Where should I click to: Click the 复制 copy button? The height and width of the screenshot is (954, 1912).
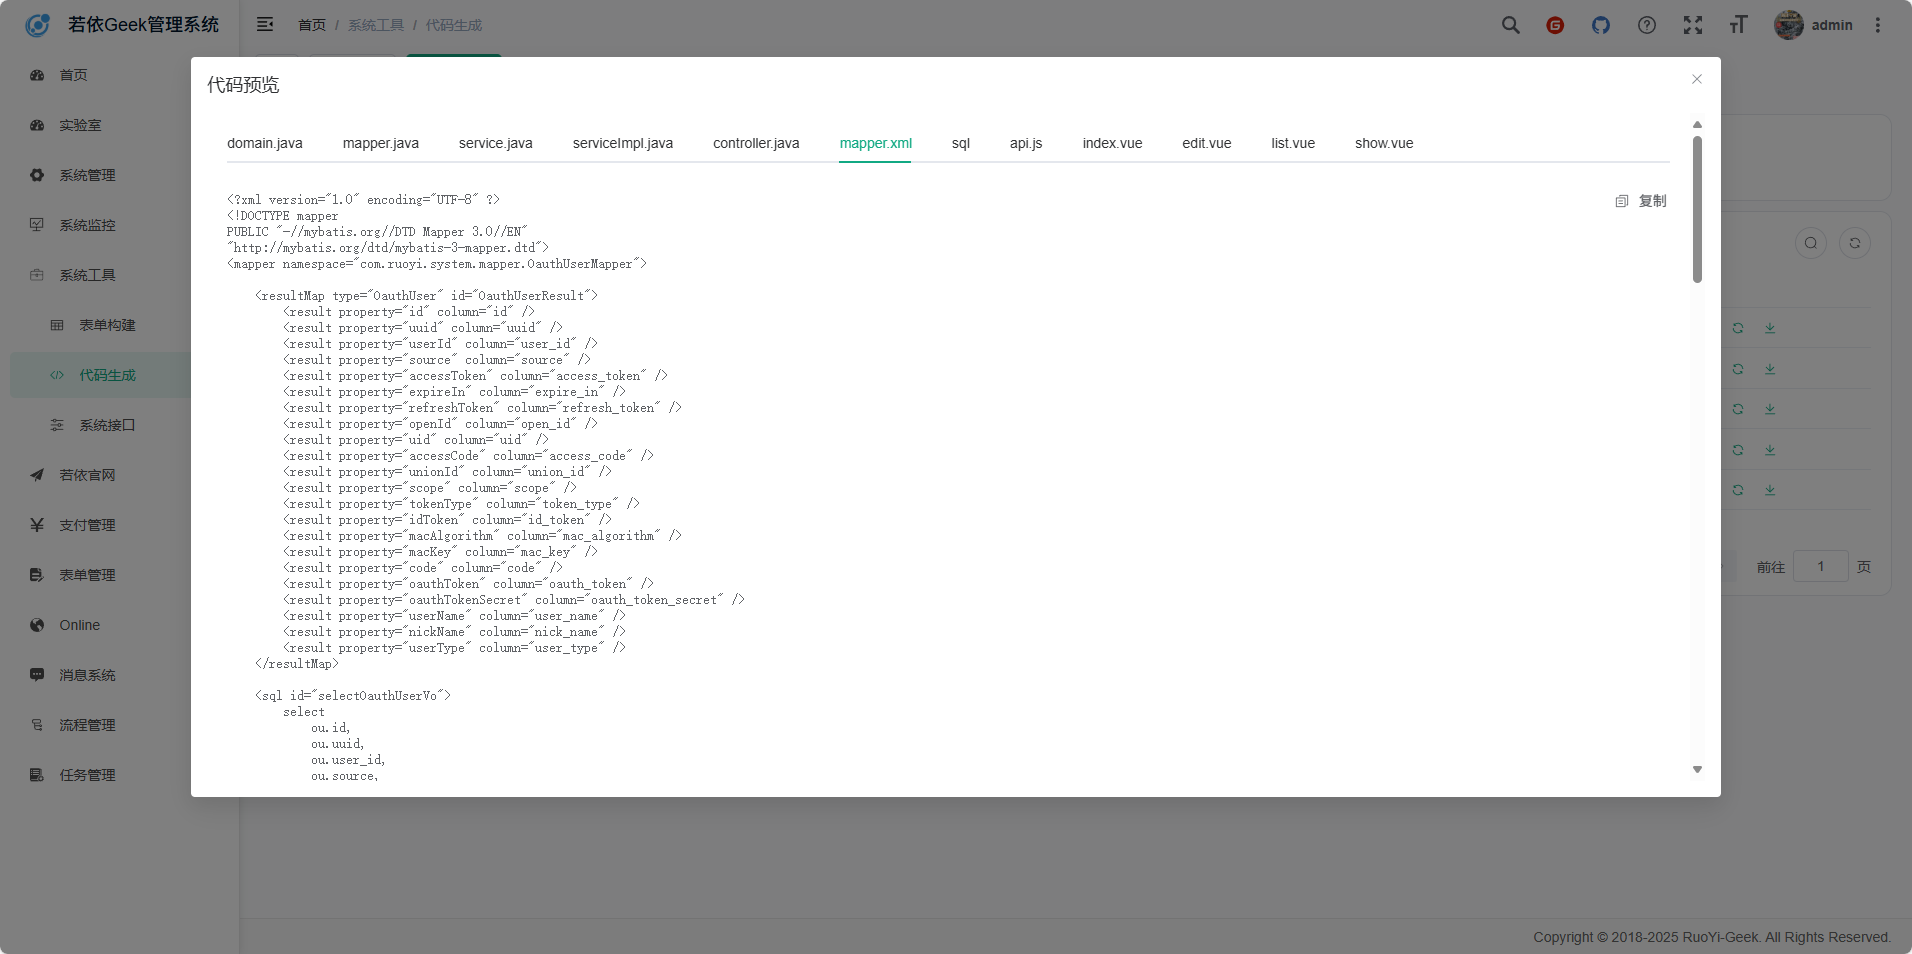pos(1652,201)
